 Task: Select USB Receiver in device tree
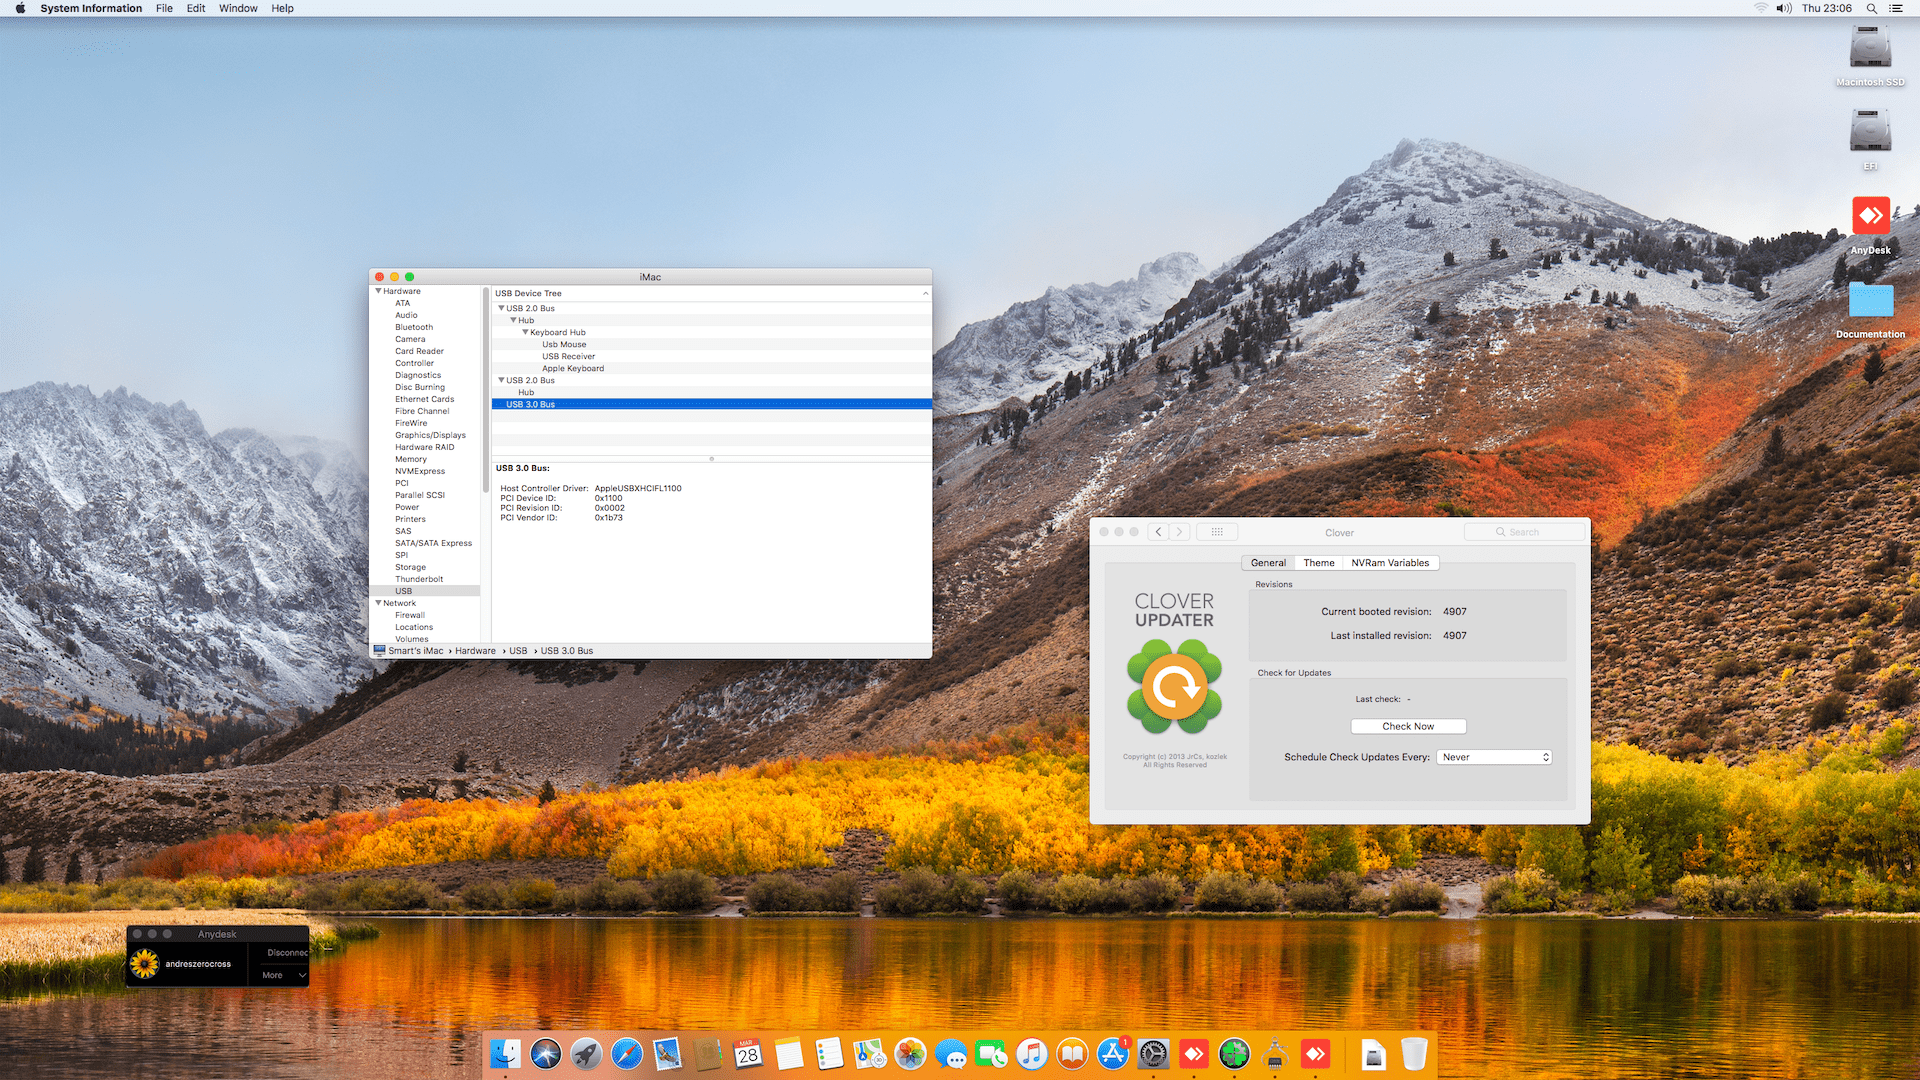tap(568, 356)
